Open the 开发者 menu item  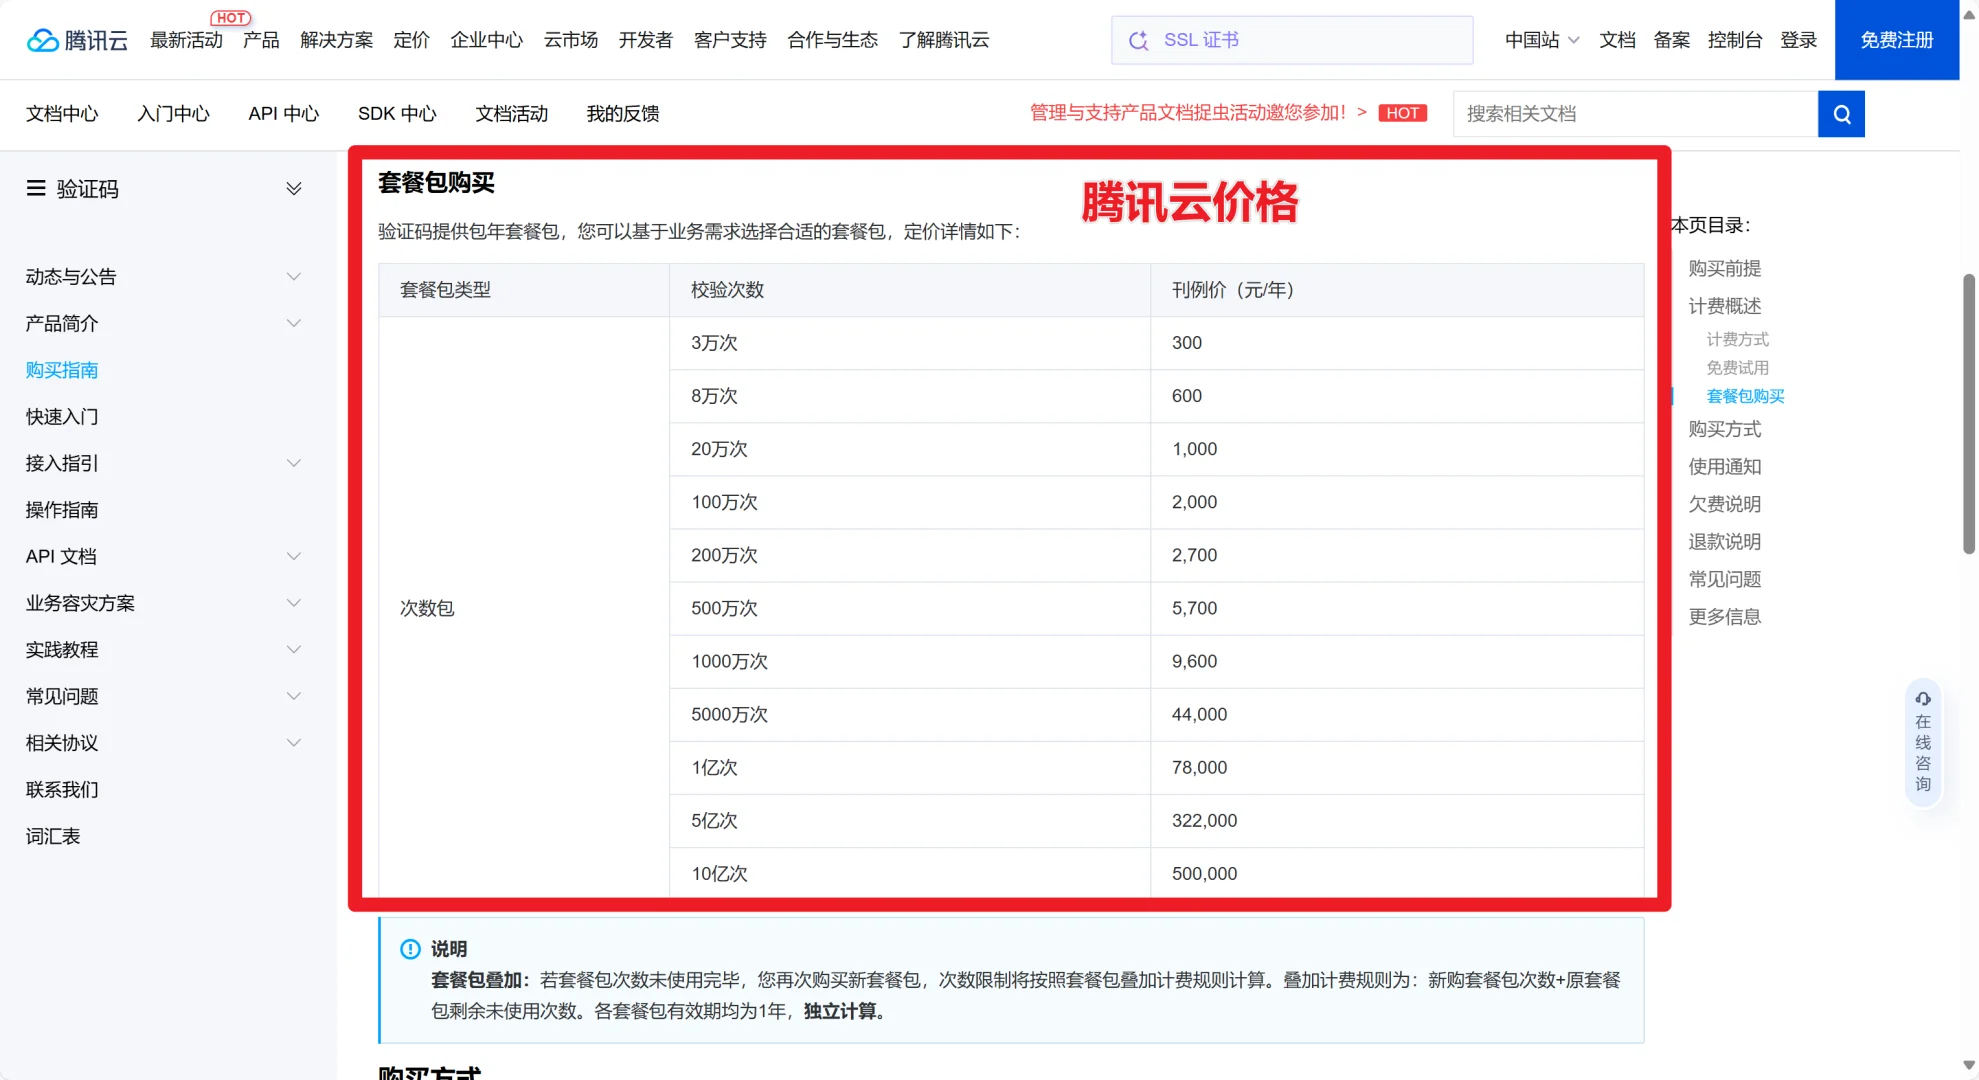point(645,40)
